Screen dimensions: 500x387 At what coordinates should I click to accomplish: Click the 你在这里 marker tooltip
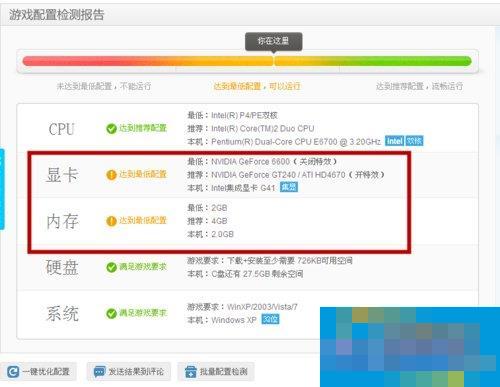pos(274,41)
